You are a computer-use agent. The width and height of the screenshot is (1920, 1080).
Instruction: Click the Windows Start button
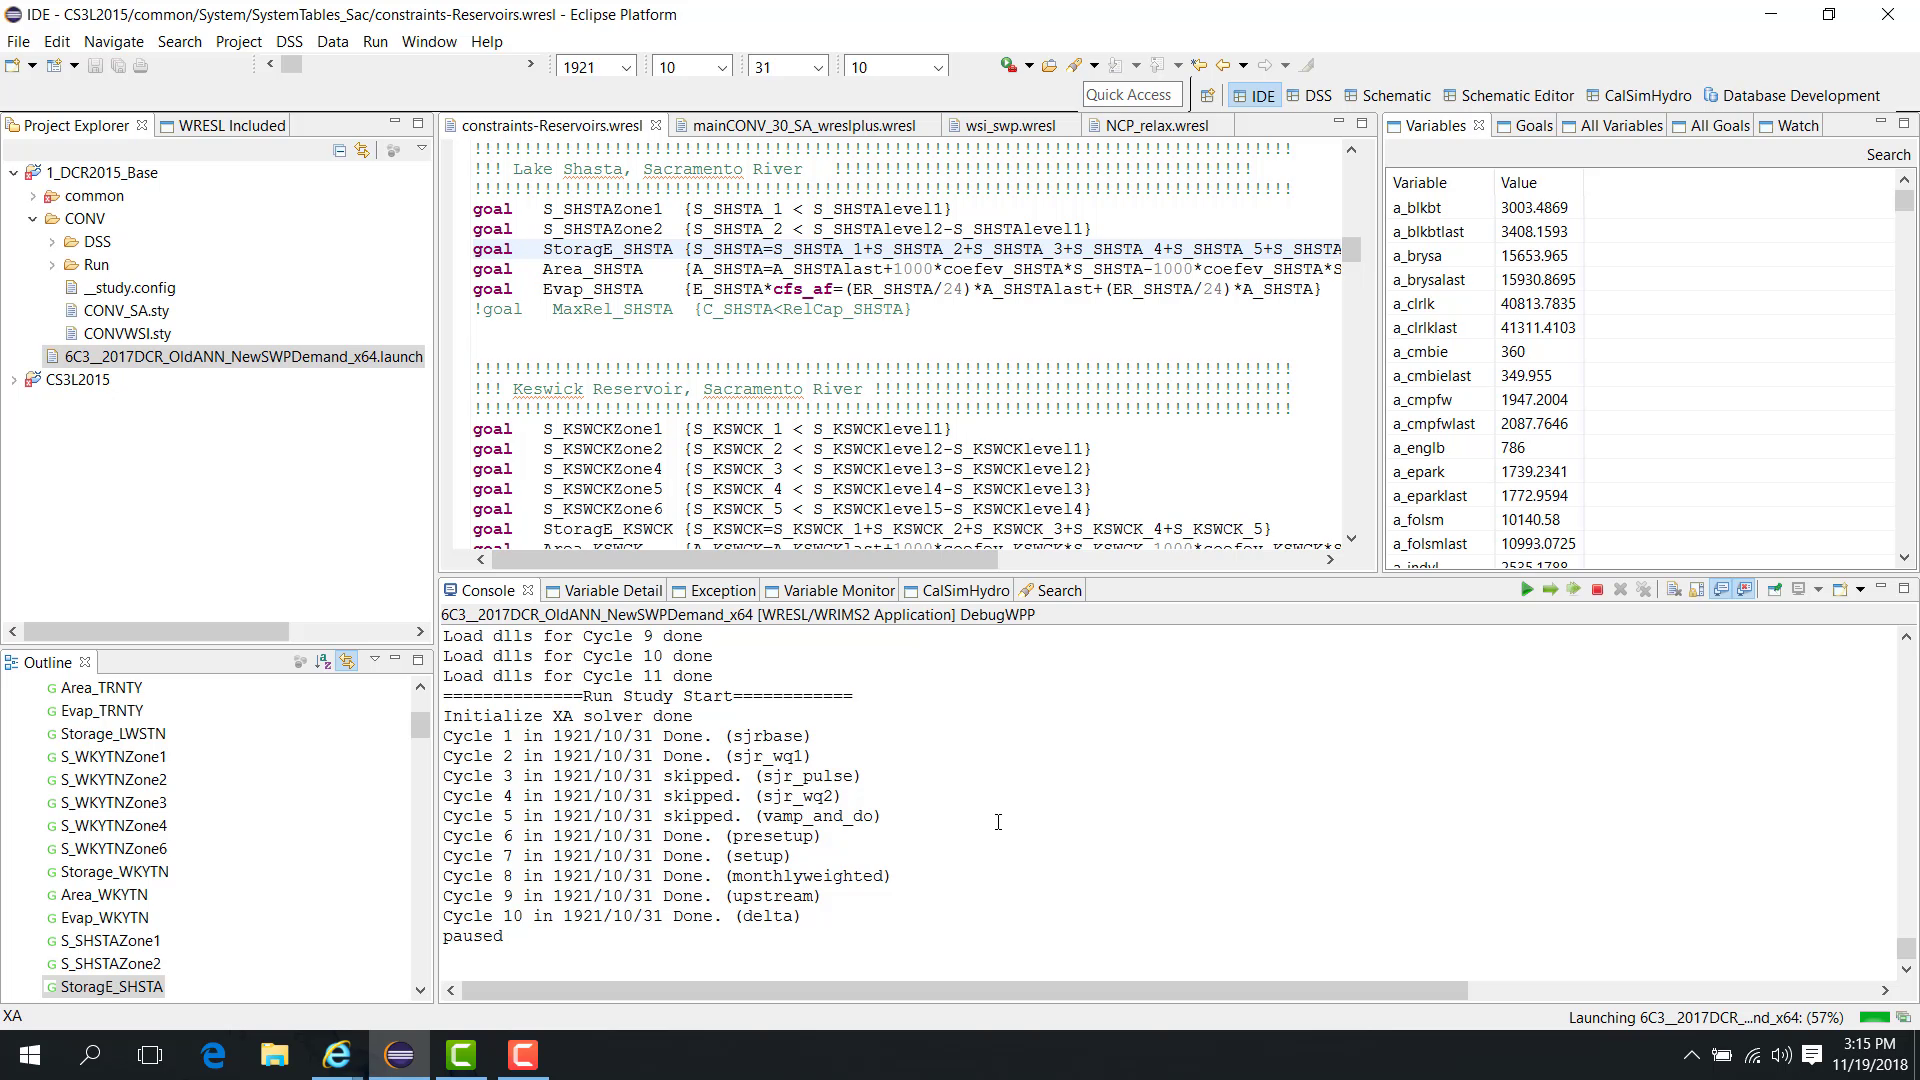[29, 1054]
